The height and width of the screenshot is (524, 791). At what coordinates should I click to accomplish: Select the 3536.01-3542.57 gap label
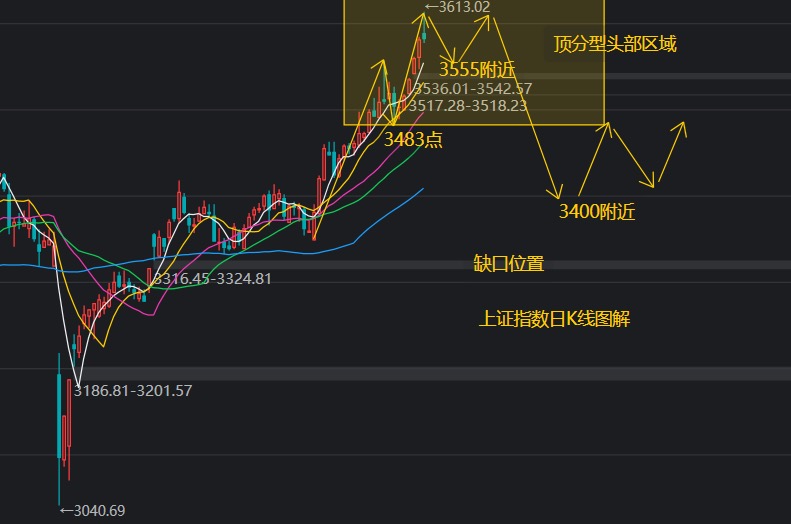click(473, 89)
